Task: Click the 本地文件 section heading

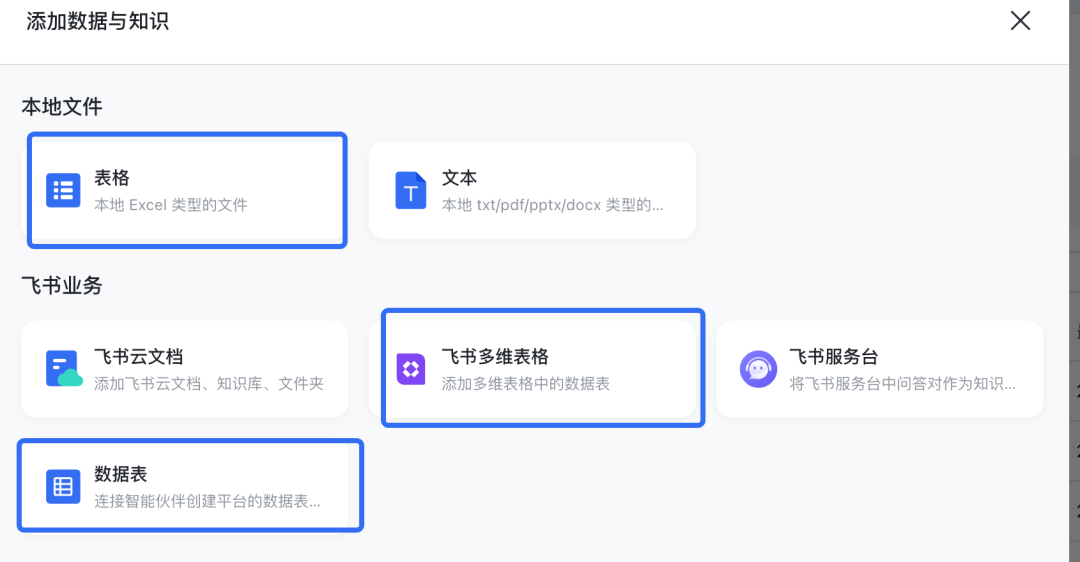Action: coord(62,107)
